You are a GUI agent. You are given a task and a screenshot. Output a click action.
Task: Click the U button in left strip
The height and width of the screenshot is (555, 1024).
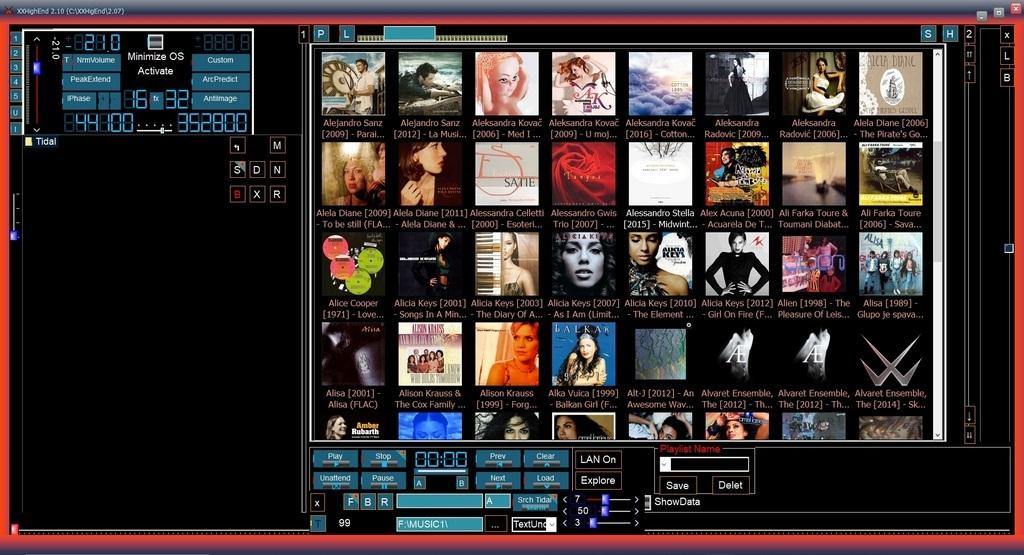pos(16,112)
